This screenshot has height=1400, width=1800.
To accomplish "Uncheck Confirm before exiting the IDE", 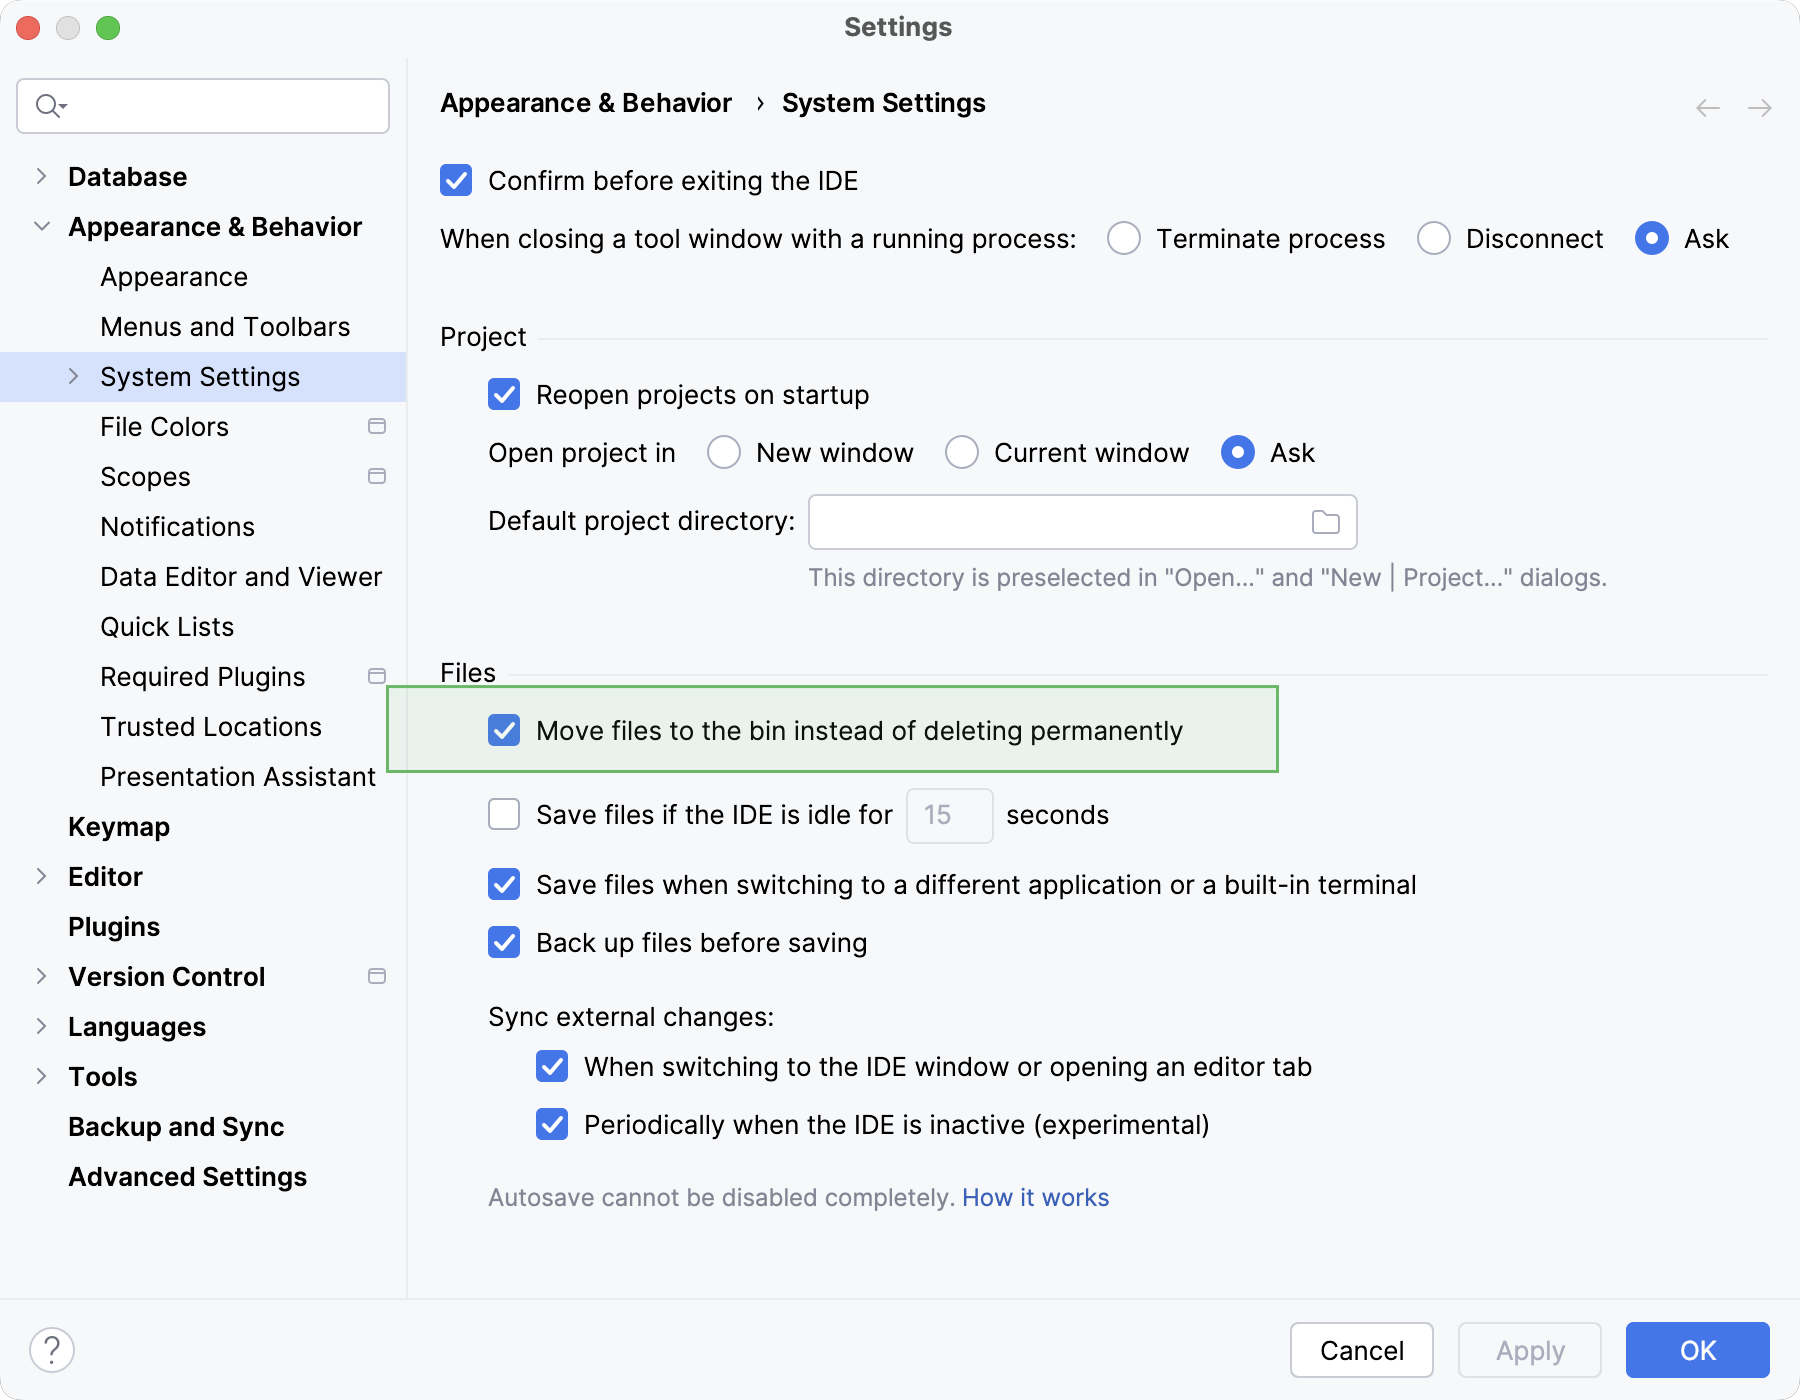I will pyautogui.click(x=456, y=181).
